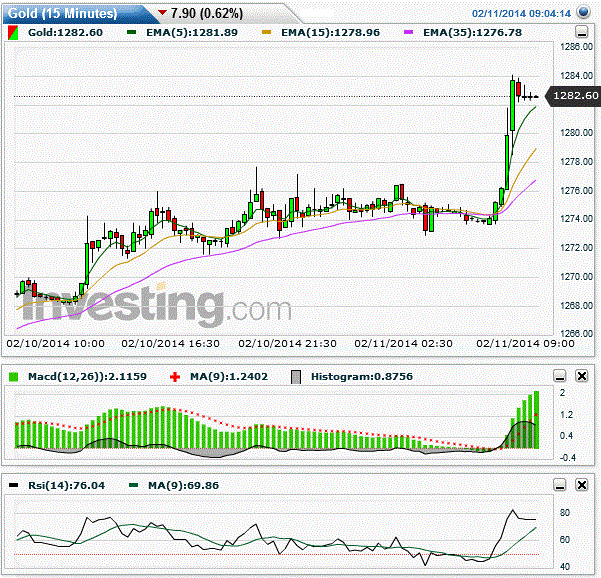Click the 7.90 (0.62%) change value

pyautogui.click(x=207, y=13)
